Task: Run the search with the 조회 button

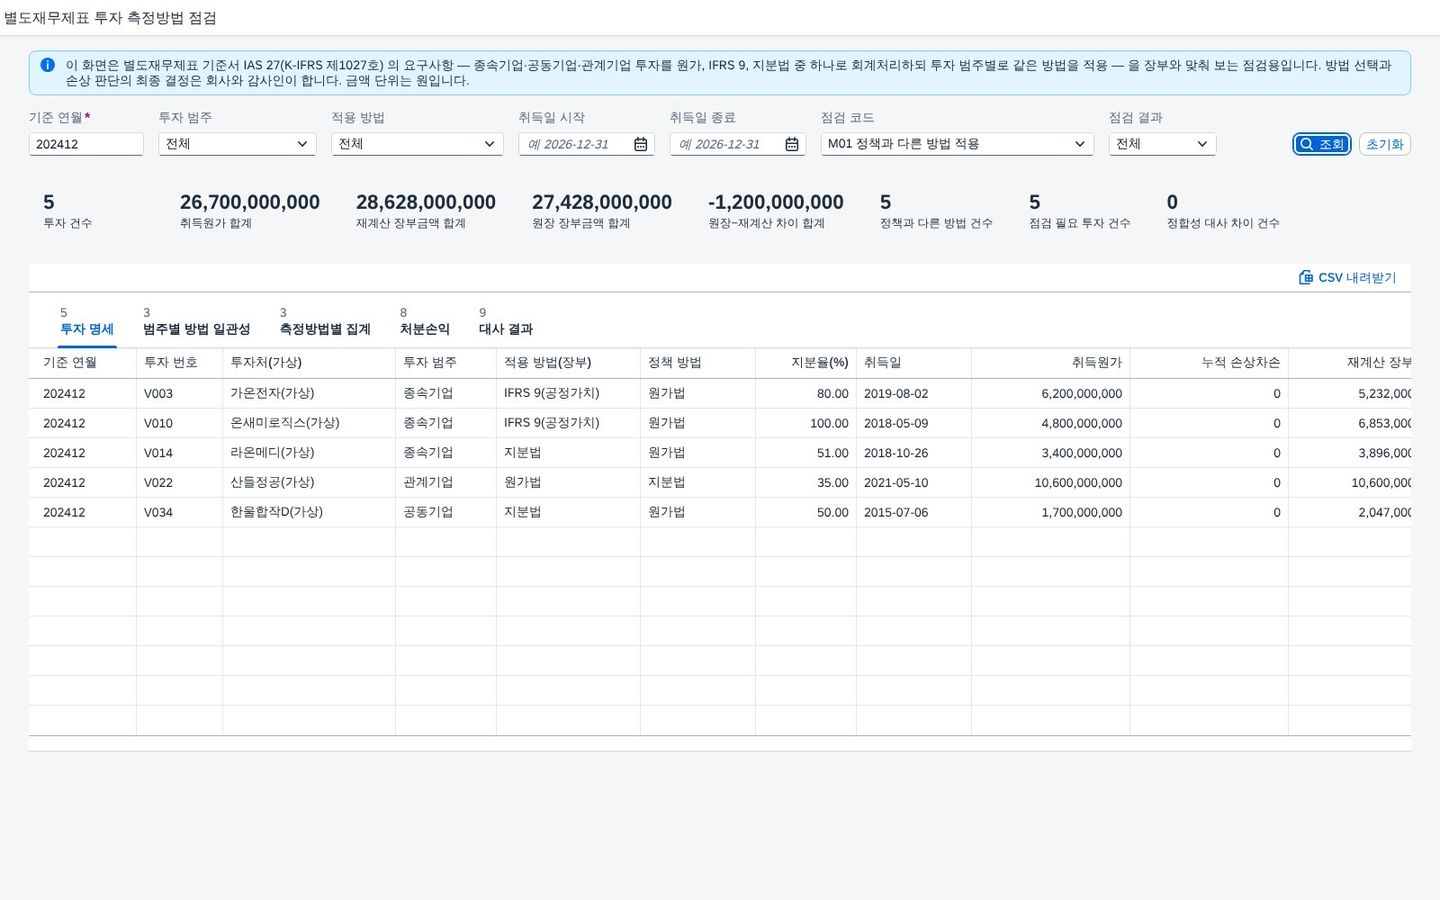Action: 1322,144
